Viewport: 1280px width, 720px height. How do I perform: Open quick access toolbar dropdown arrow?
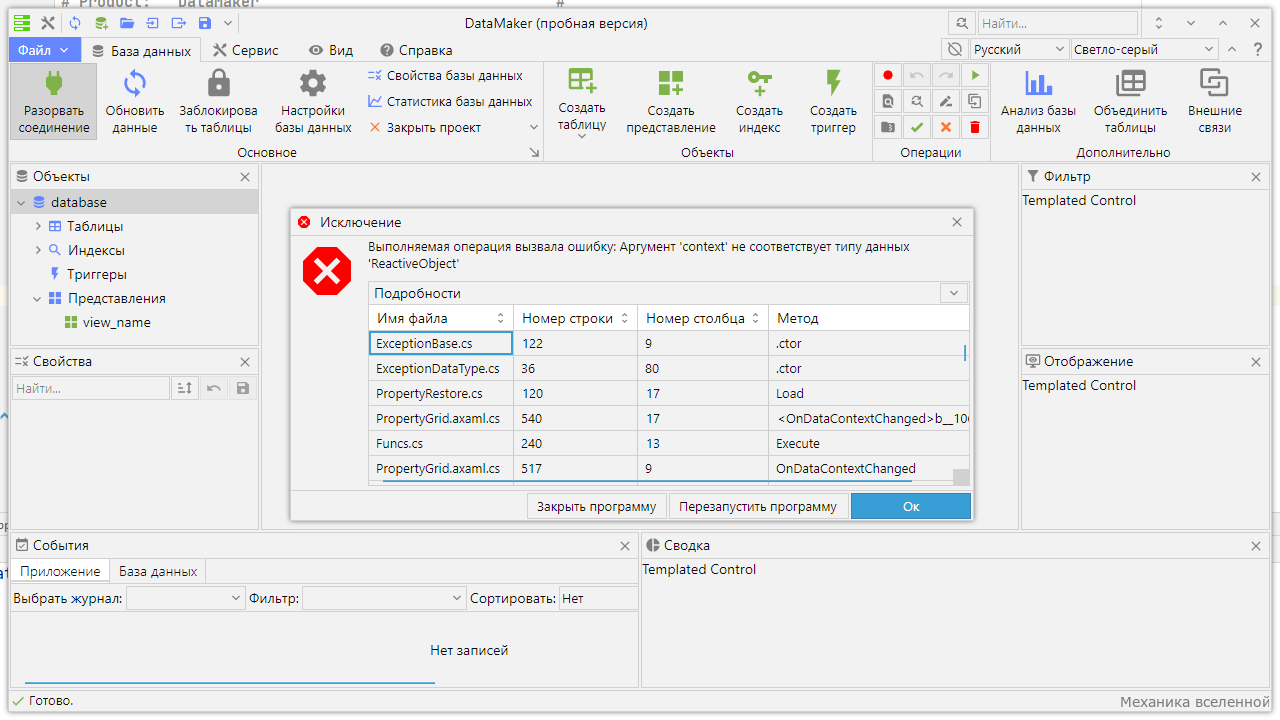[229, 23]
